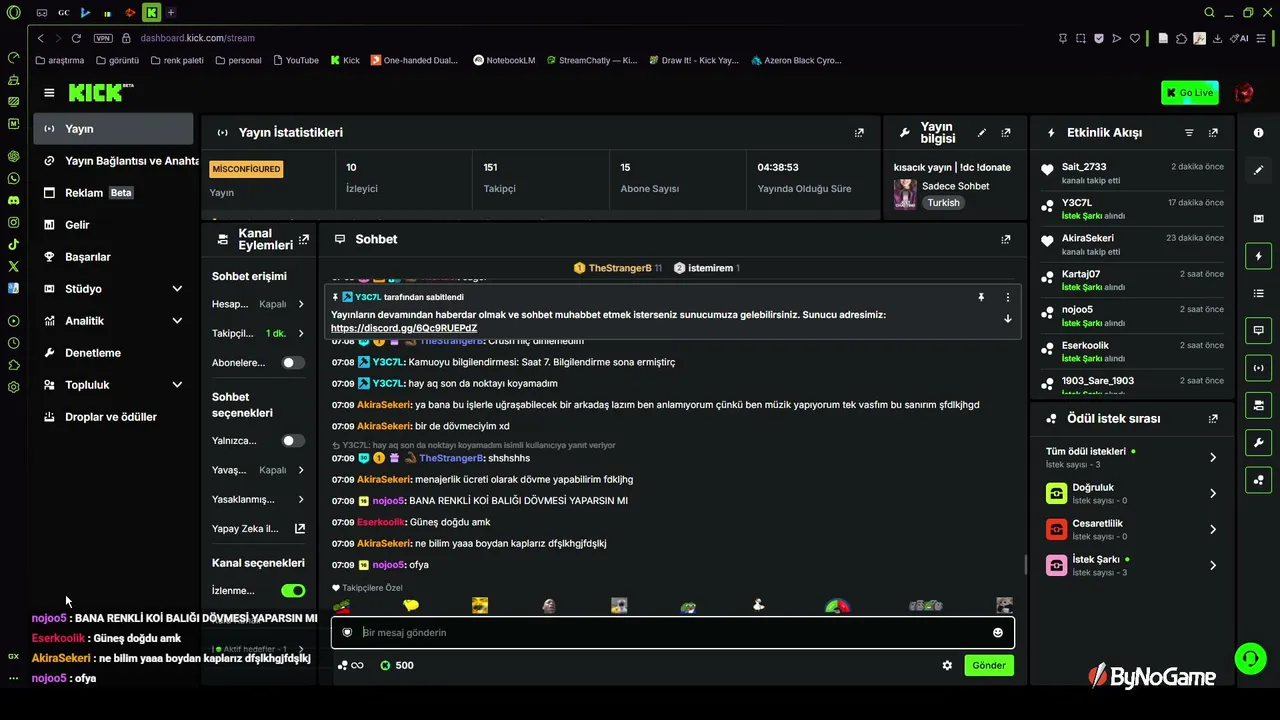Pop out the Yayın İstatistikleri panel
Image resolution: width=1280 pixels, height=720 pixels.
859,133
